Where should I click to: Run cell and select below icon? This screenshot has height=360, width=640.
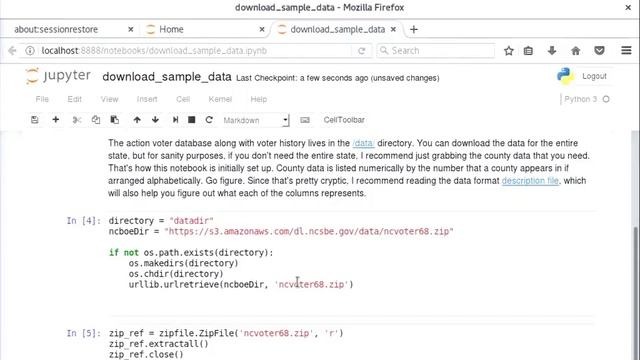(x=175, y=120)
